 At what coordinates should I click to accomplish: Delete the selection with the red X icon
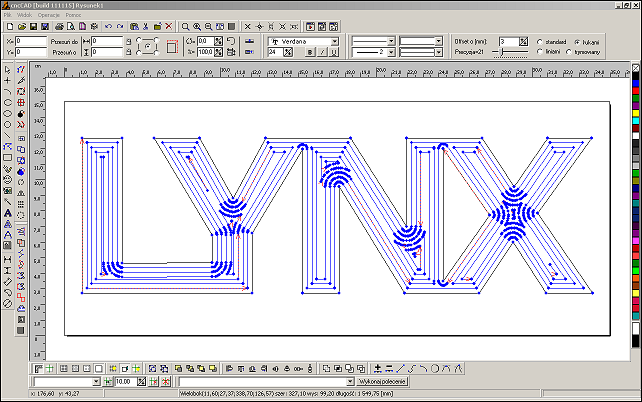[169, 27]
